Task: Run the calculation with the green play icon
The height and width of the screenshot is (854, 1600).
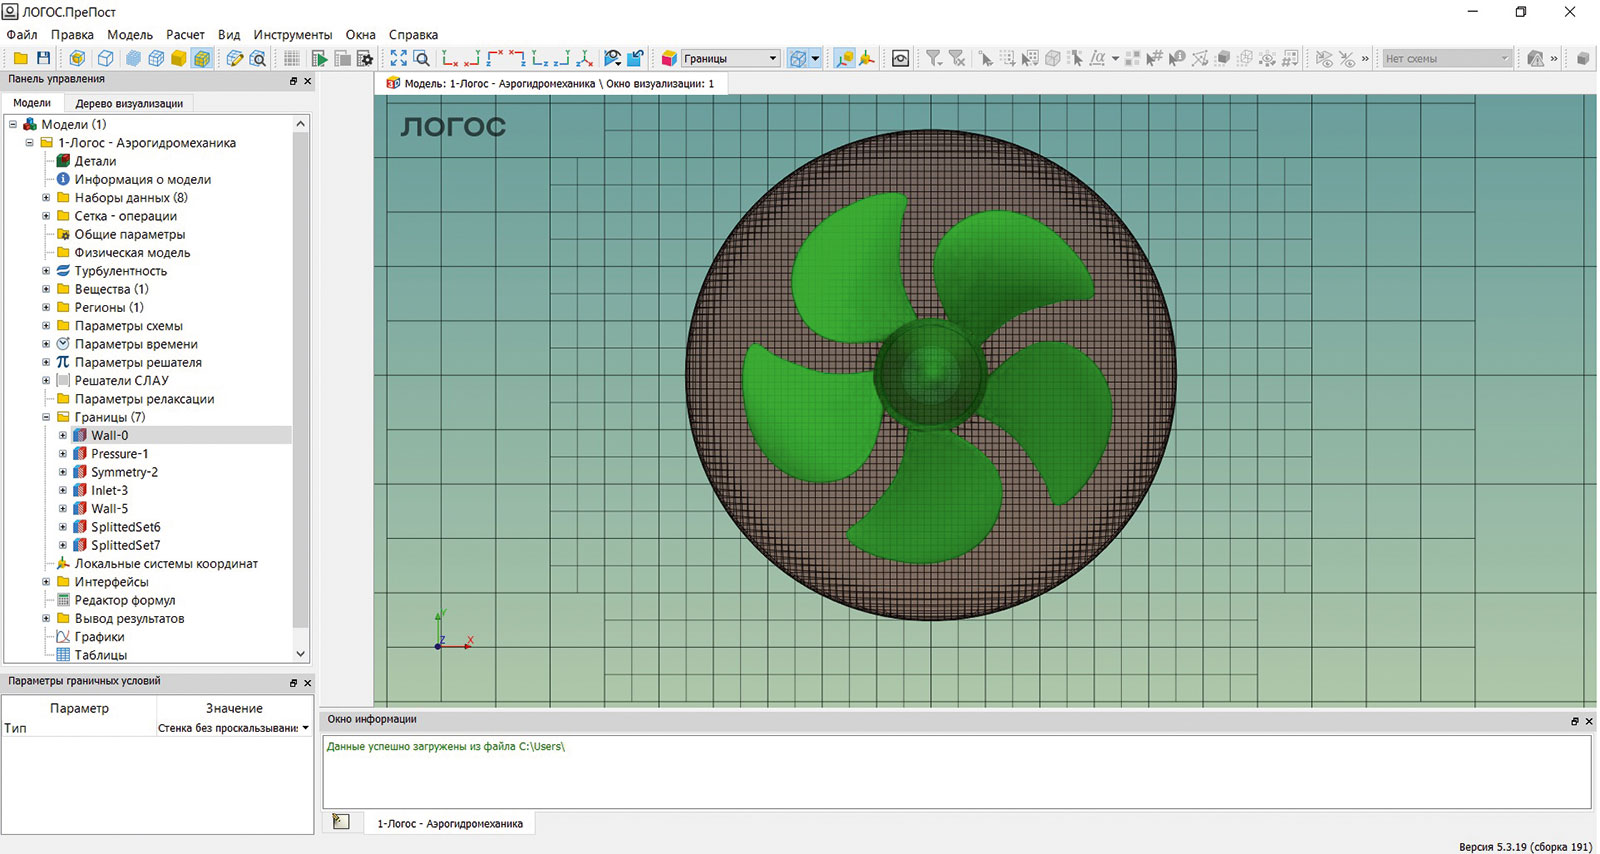Action: pos(319,59)
